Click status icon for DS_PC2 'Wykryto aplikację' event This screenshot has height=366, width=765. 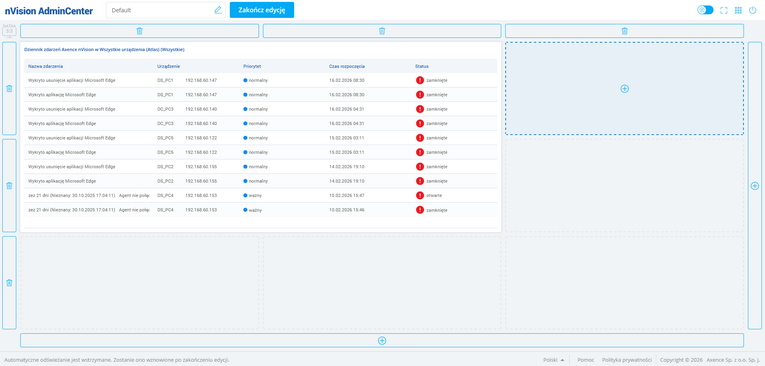420,181
